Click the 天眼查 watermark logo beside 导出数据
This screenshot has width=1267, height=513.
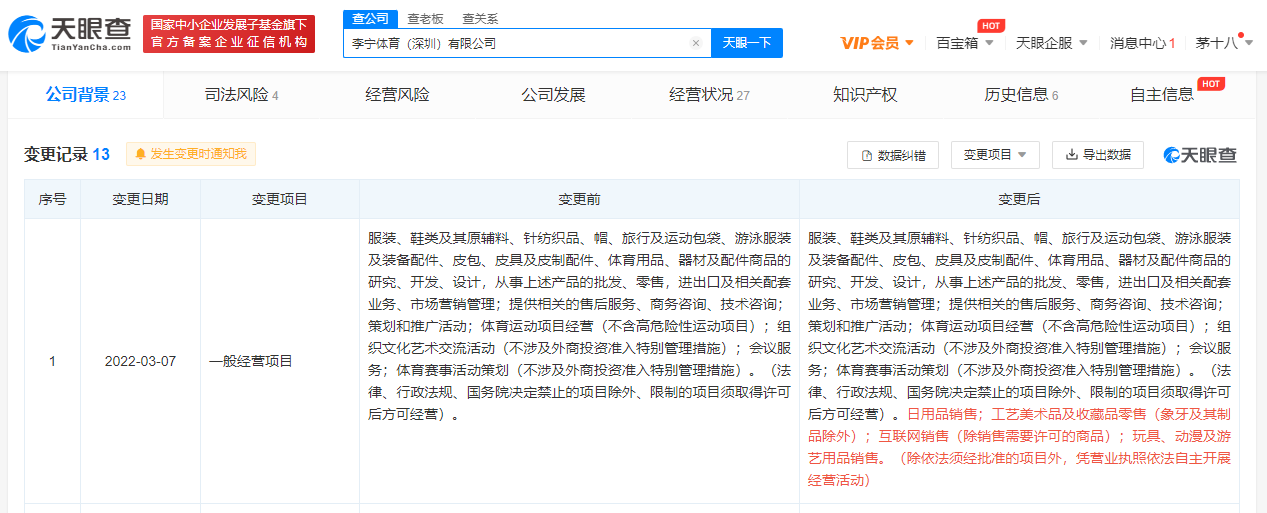(x=1200, y=155)
